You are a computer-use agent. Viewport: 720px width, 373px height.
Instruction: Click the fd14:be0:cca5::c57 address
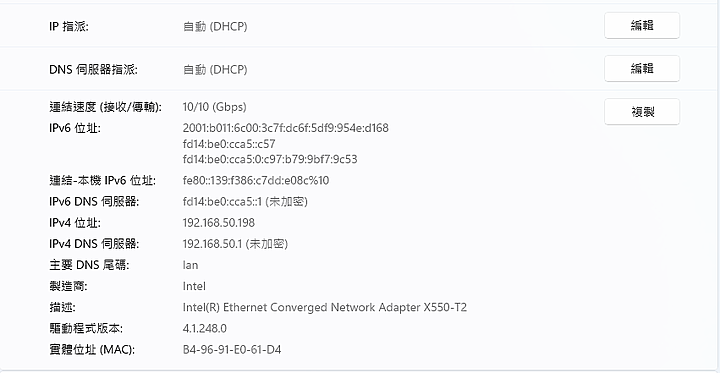(x=229, y=144)
